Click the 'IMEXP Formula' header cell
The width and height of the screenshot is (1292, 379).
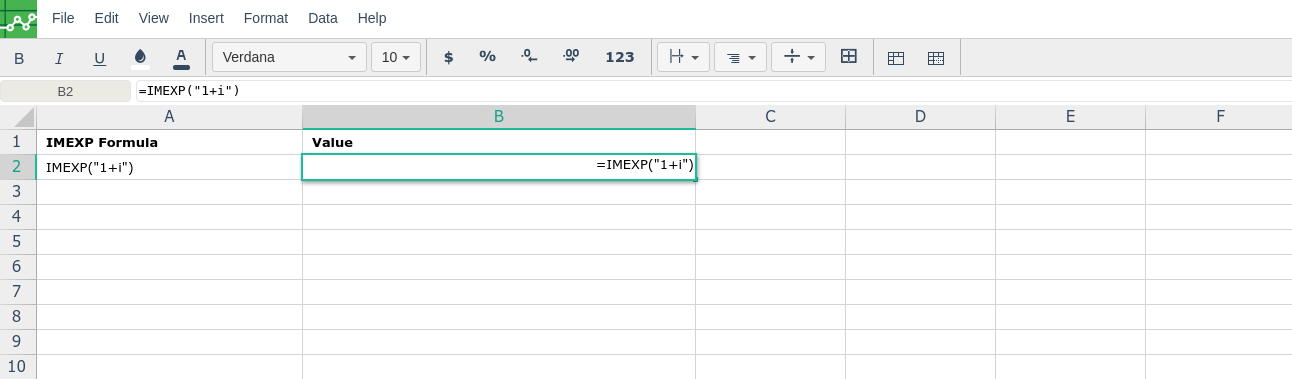169,142
